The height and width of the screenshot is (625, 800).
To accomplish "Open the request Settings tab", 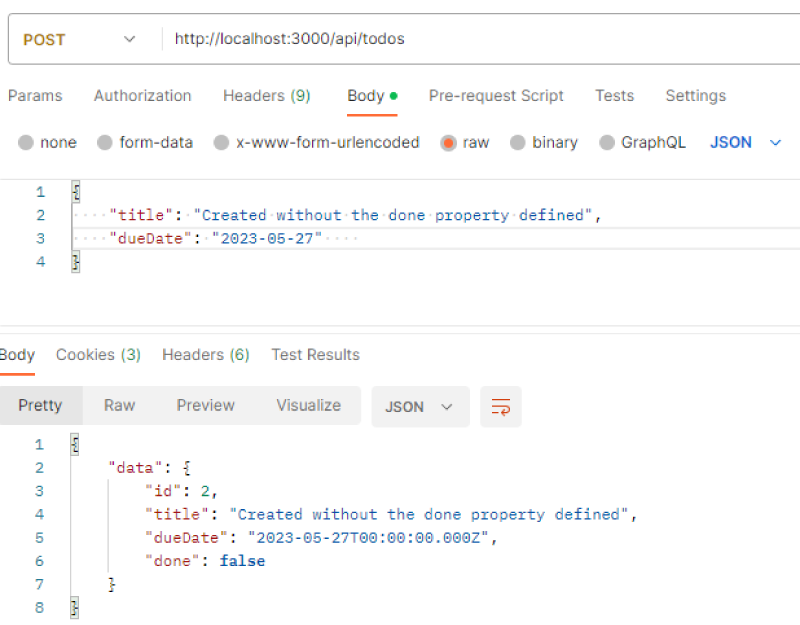I will point(695,96).
